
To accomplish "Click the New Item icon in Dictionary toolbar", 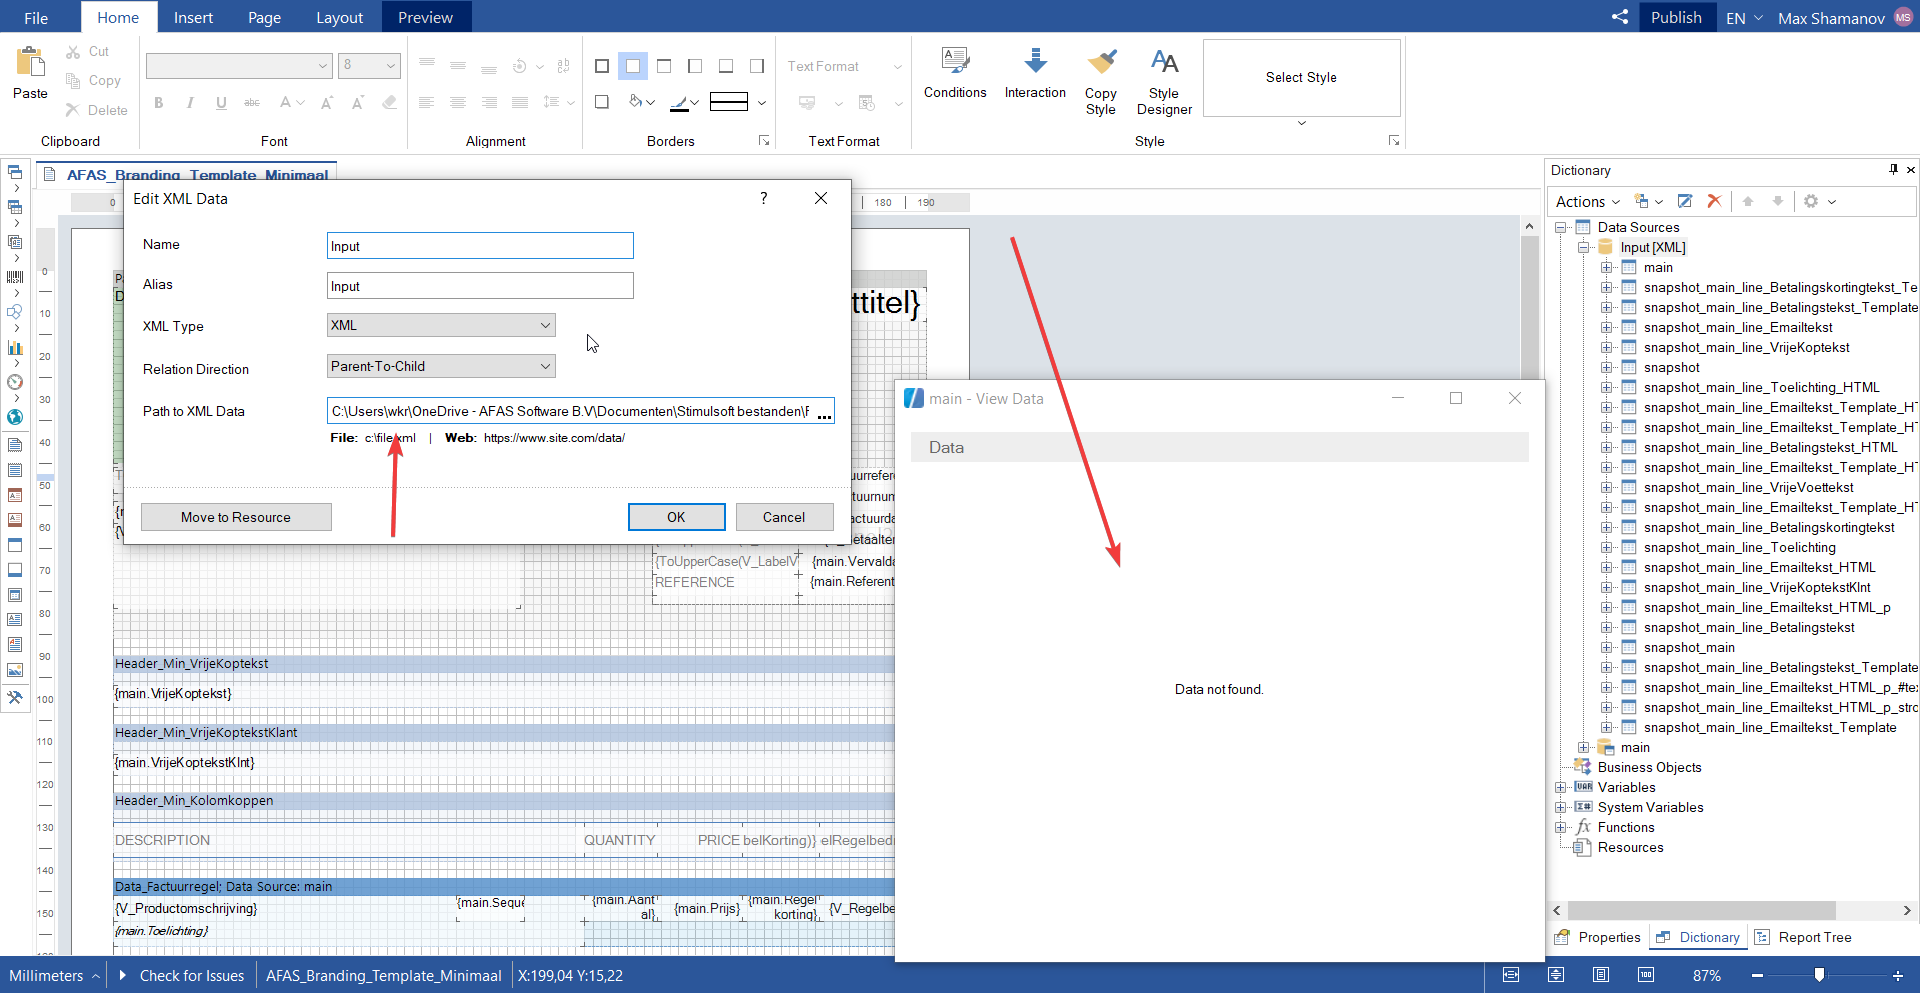I will click(x=1643, y=201).
